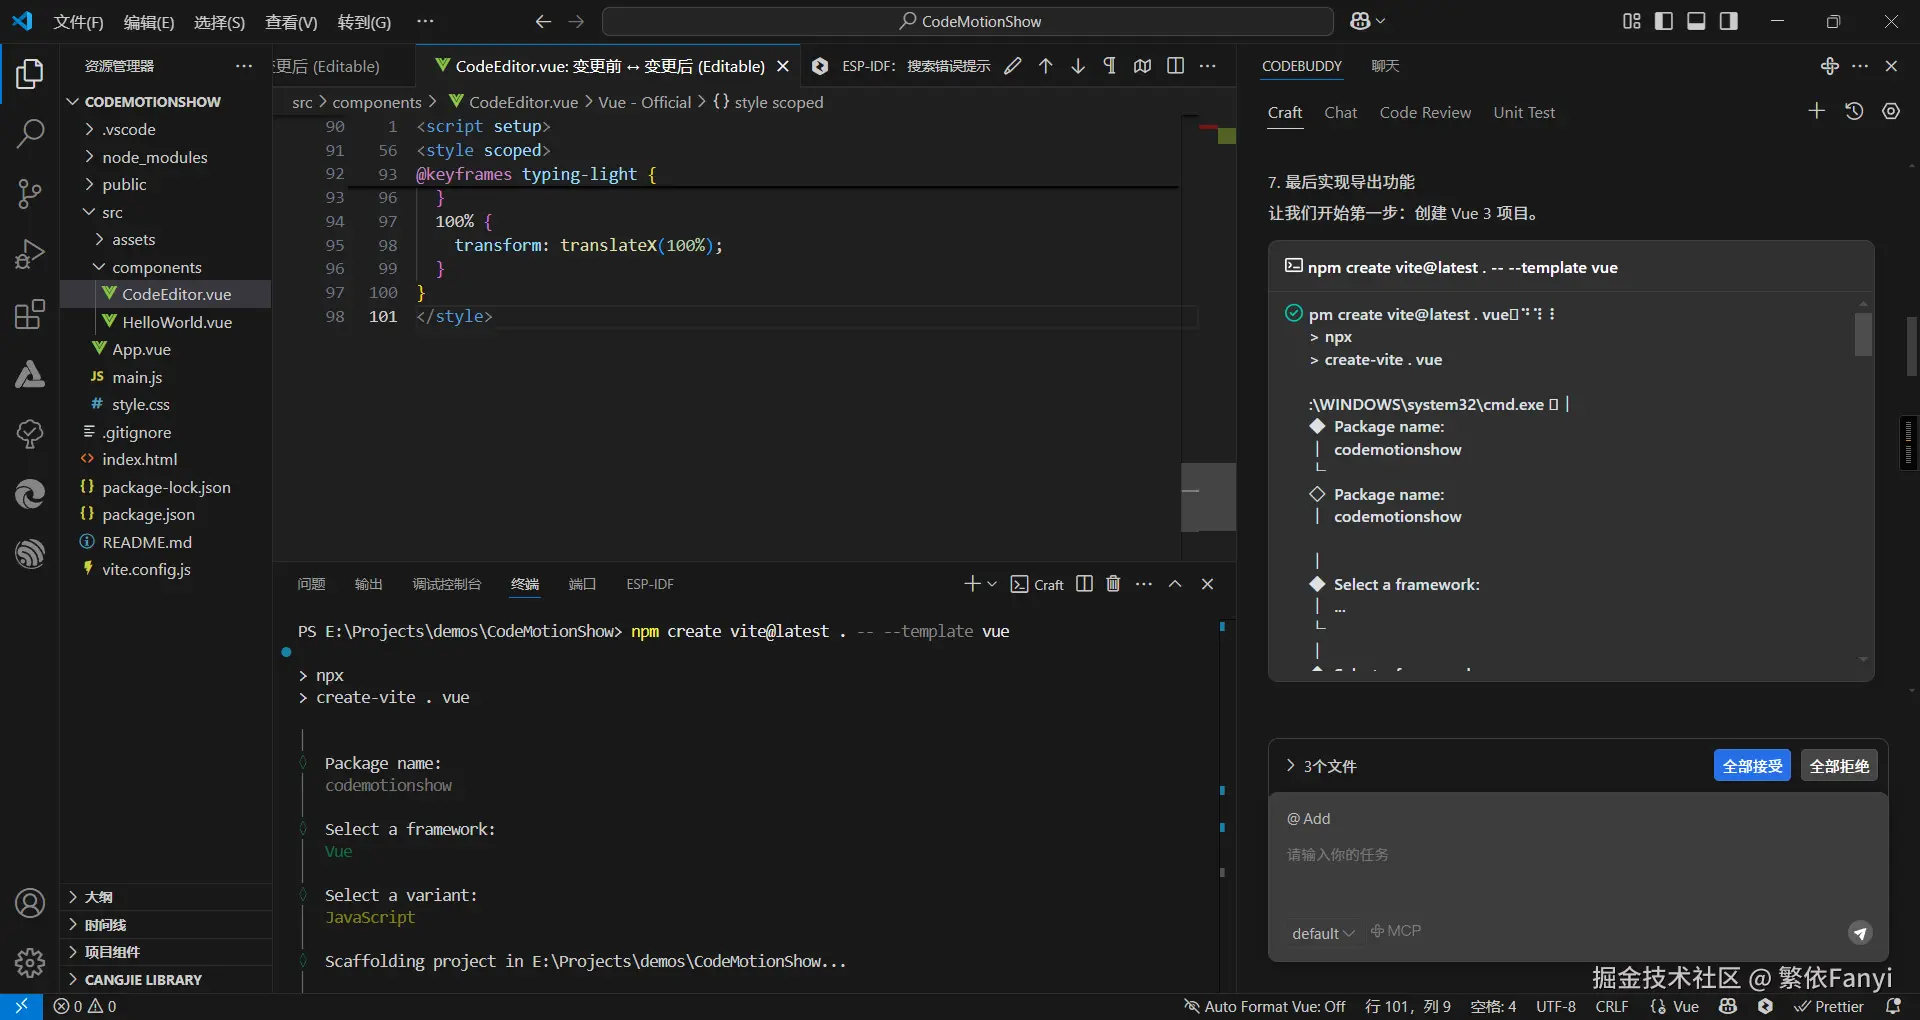Screen dimensions: 1920x1020
Task: Click 全部接受 to accept all changes
Action: [x=1752, y=766]
